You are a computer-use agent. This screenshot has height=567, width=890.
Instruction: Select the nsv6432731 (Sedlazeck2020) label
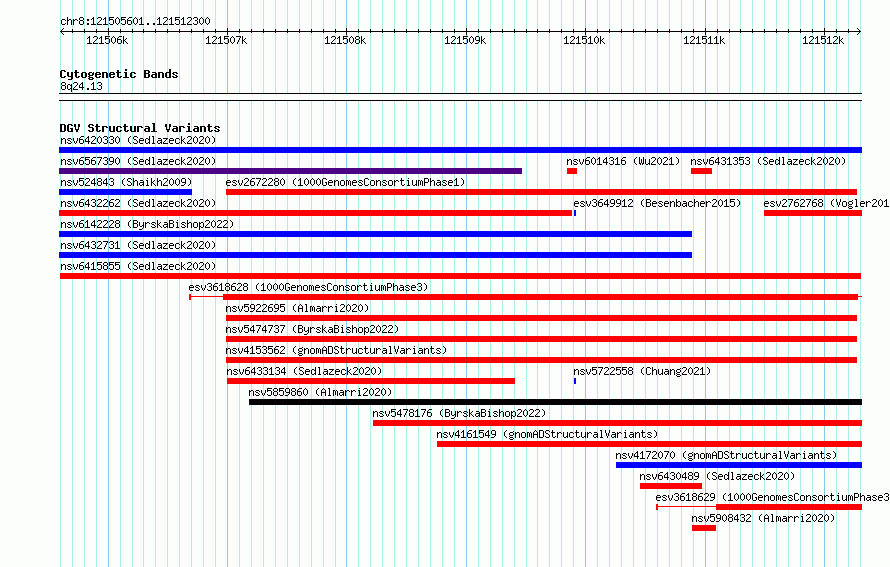click(138, 245)
